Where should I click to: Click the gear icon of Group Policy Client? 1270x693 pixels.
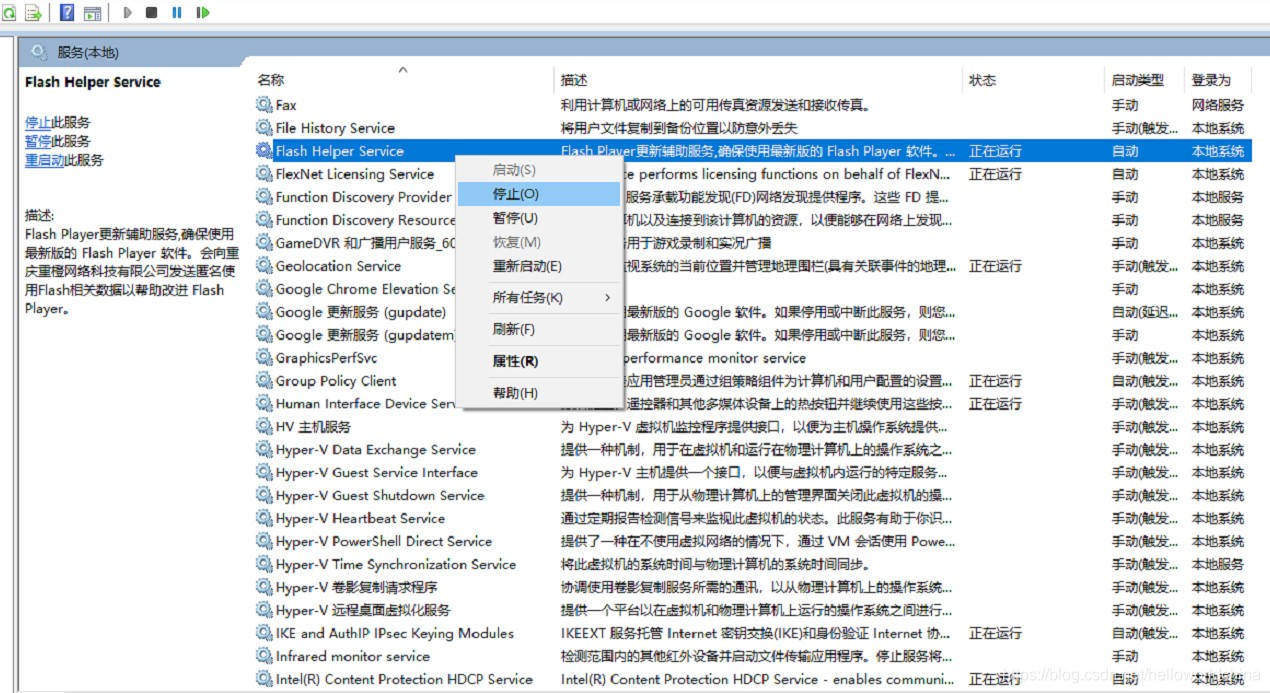point(264,381)
